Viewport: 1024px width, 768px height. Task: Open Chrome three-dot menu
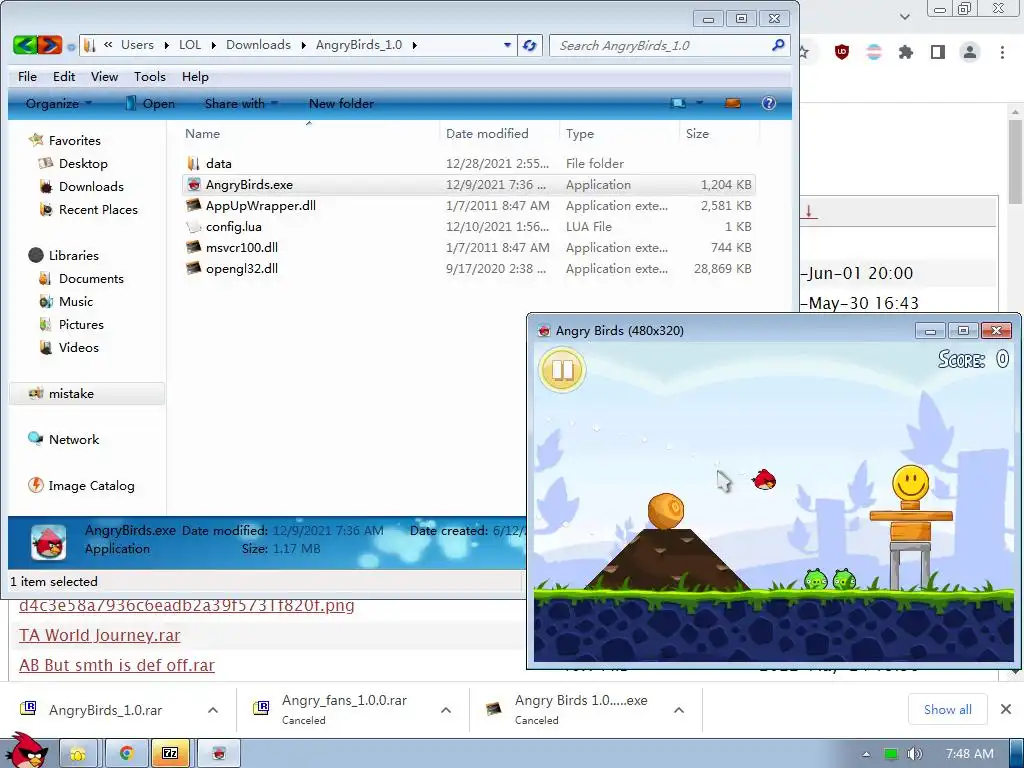[x=1002, y=52]
